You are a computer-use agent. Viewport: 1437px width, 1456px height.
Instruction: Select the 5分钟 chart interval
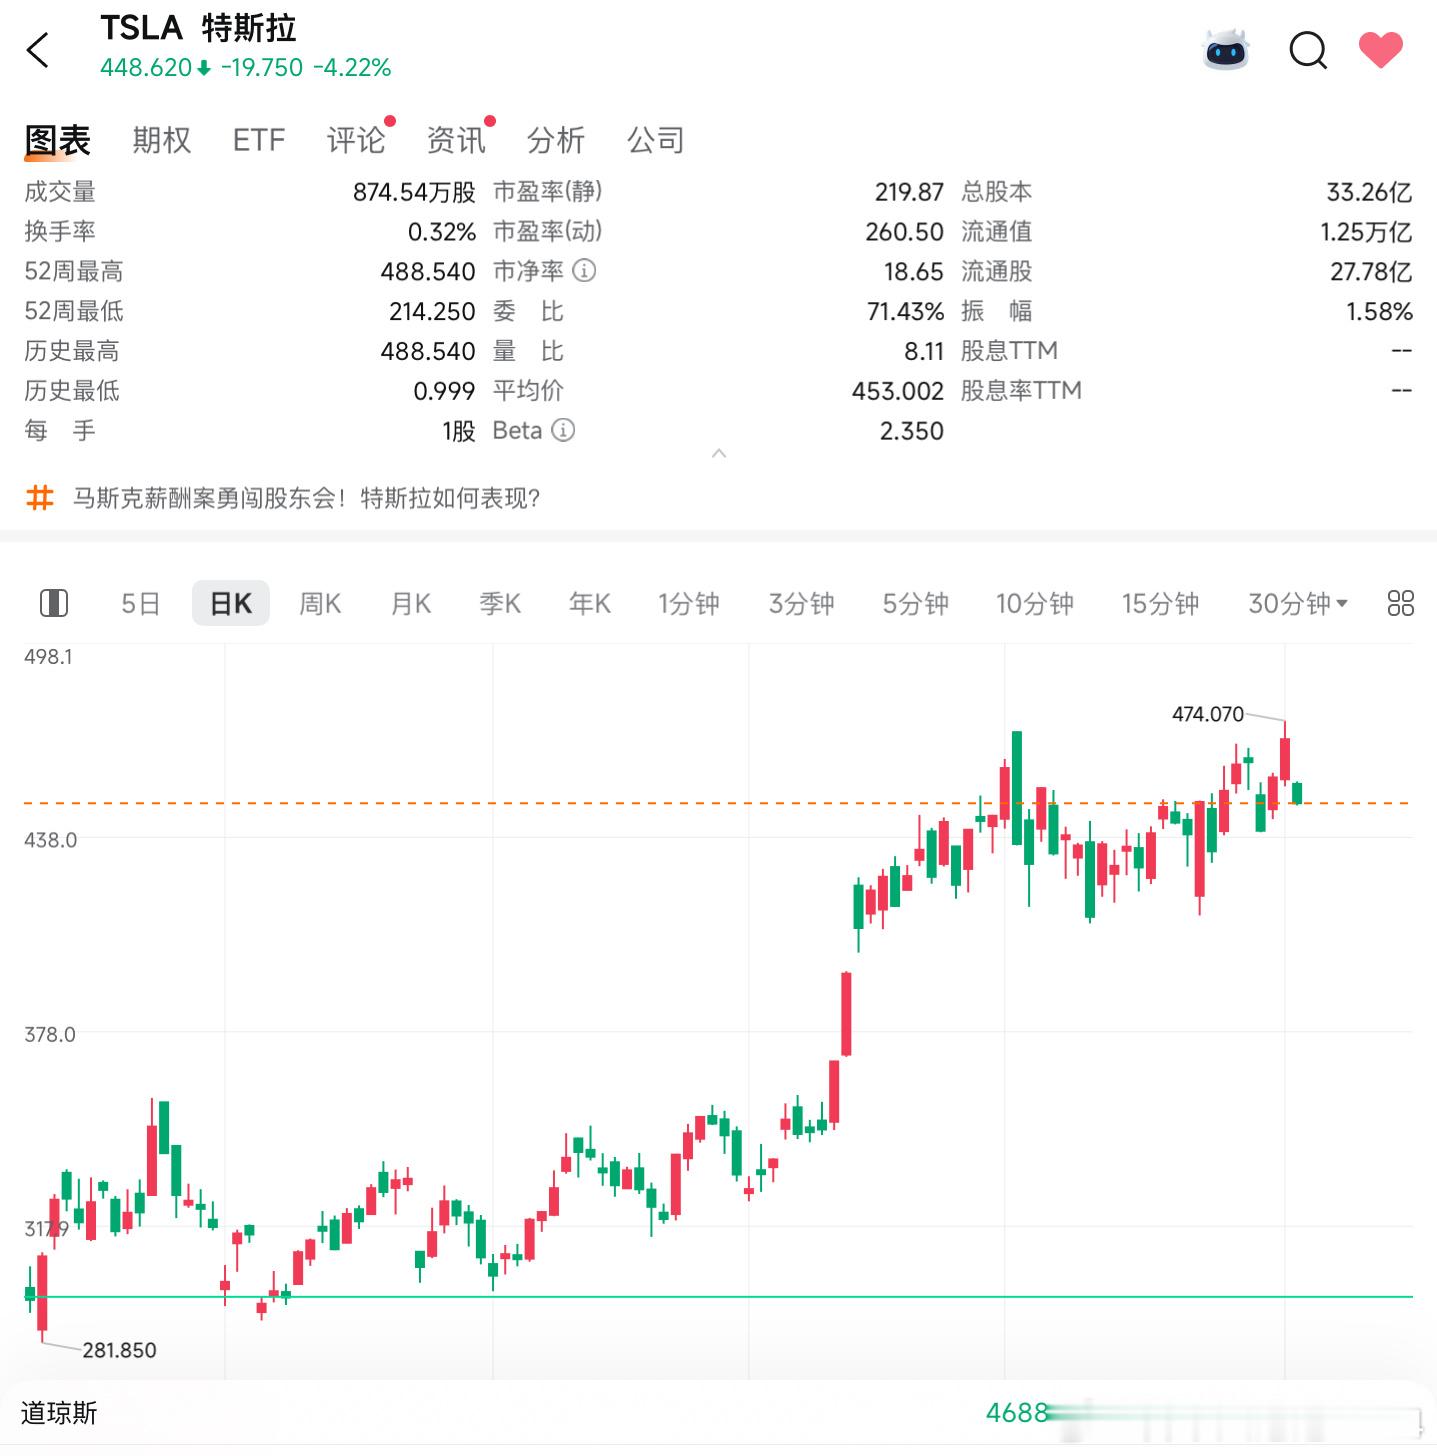tap(916, 604)
